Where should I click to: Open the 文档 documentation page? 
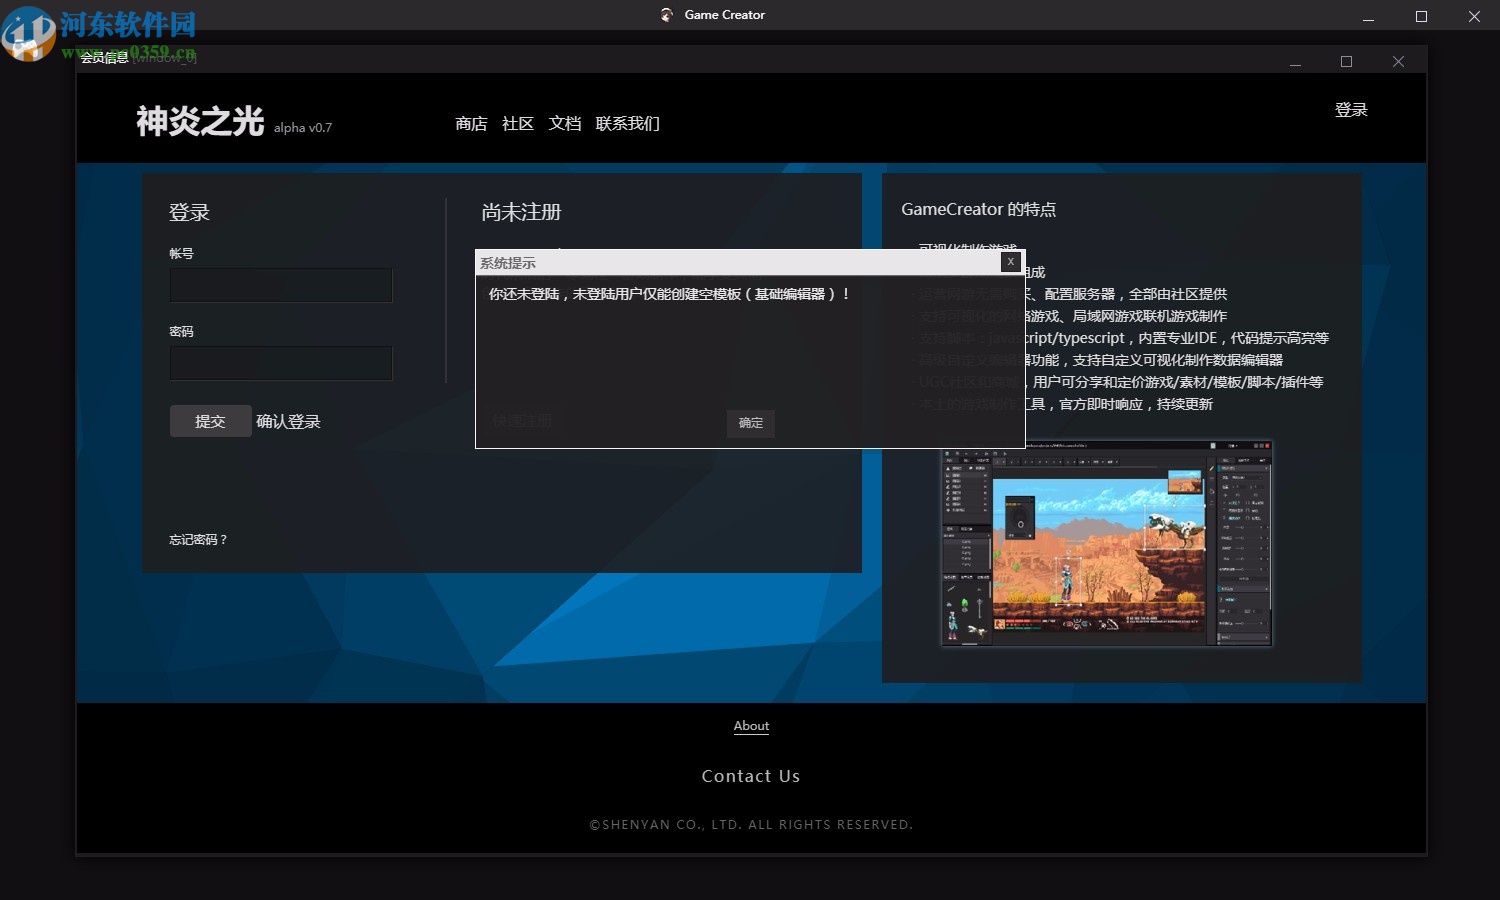(x=564, y=123)
